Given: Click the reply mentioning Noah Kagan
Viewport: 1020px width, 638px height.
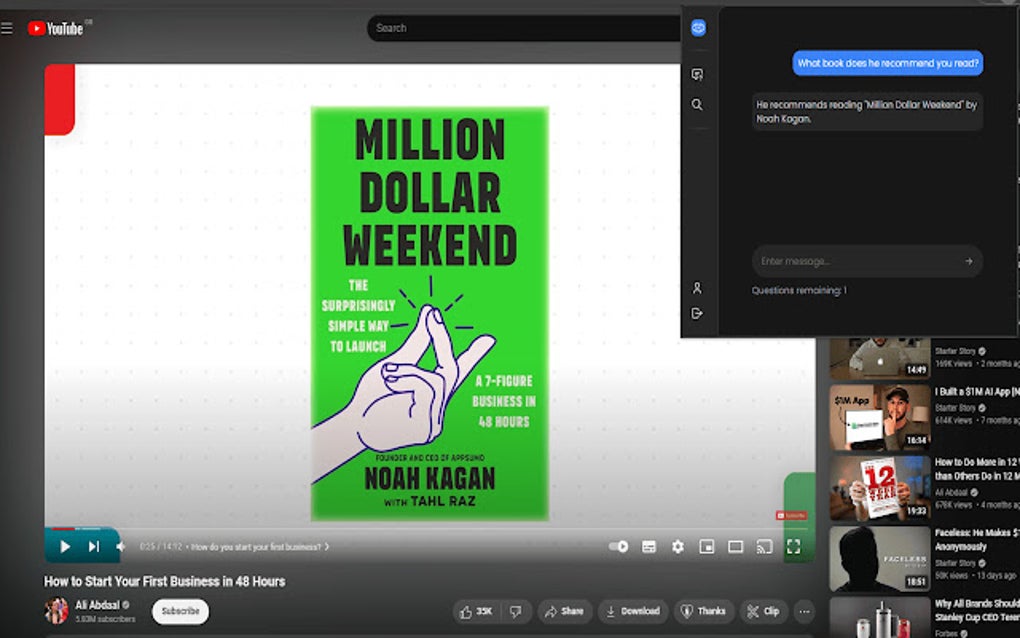Looking at the screenshot, I should pyautogui.click(x=867, y=112).
